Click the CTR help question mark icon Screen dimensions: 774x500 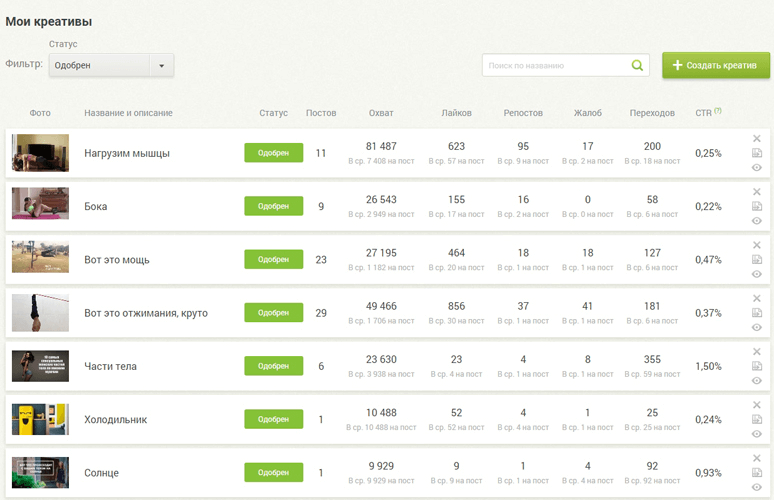718,111
